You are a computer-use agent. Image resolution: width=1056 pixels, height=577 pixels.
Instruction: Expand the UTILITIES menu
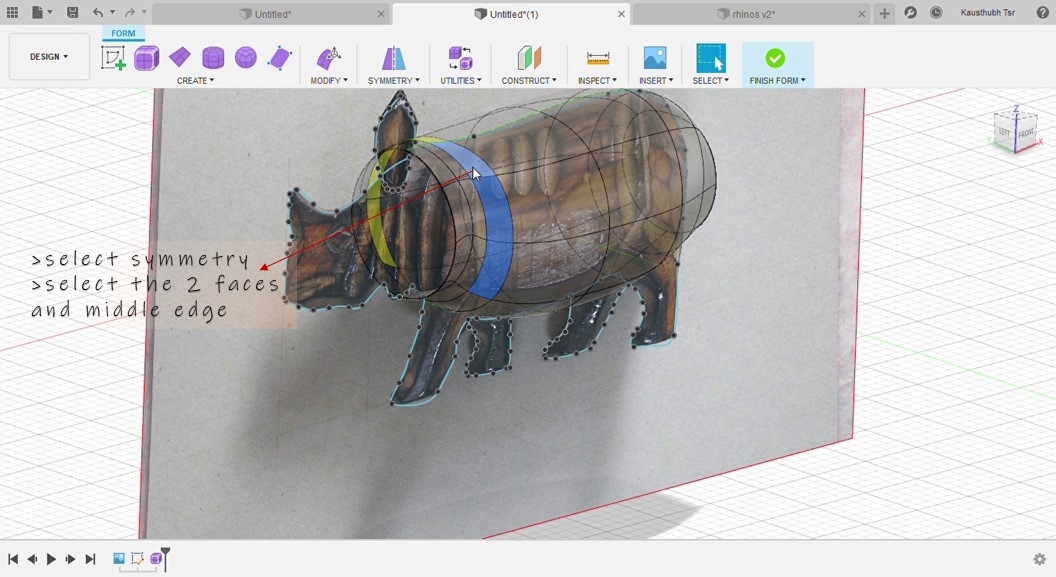[x=461, y=80]
